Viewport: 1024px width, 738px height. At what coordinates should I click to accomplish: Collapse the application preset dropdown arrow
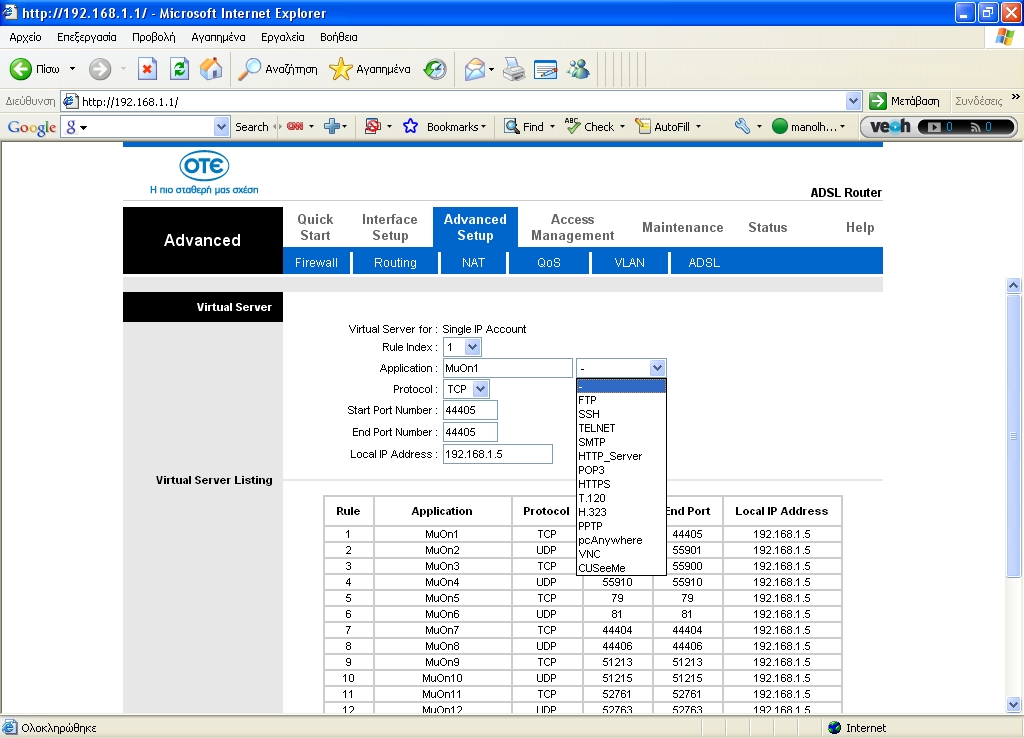tap(657, 368)
